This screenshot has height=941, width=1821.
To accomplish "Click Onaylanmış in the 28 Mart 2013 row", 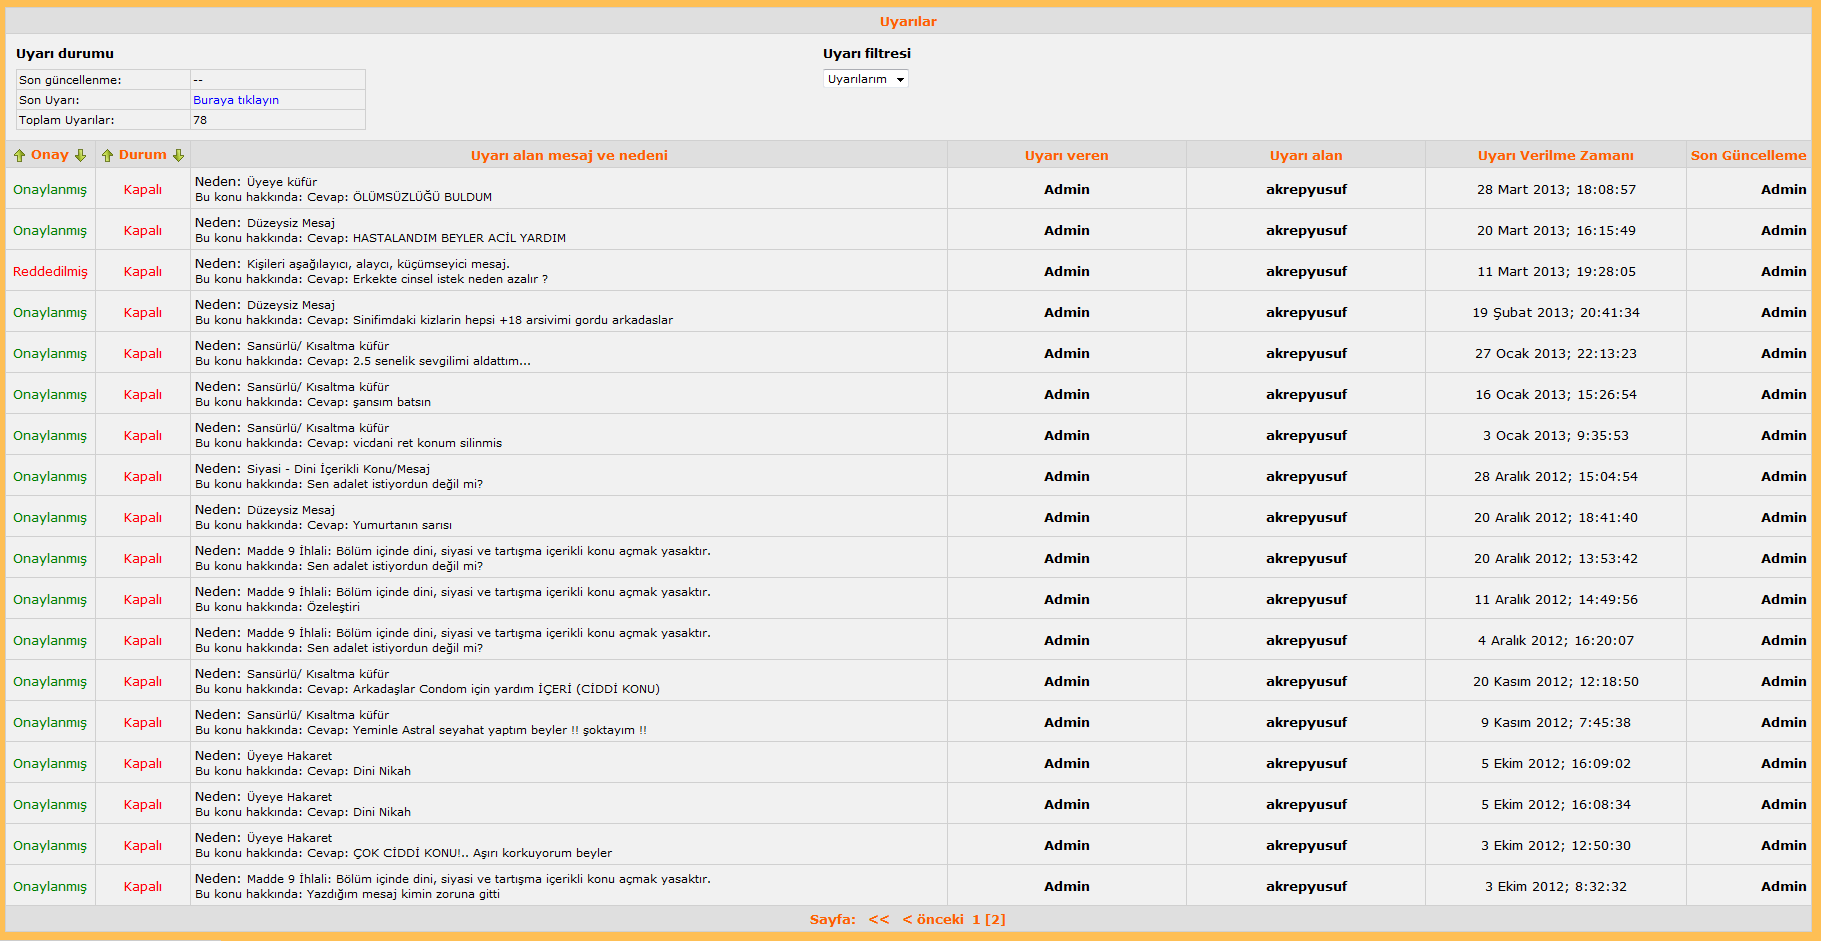I will click(x=50, y=189).
